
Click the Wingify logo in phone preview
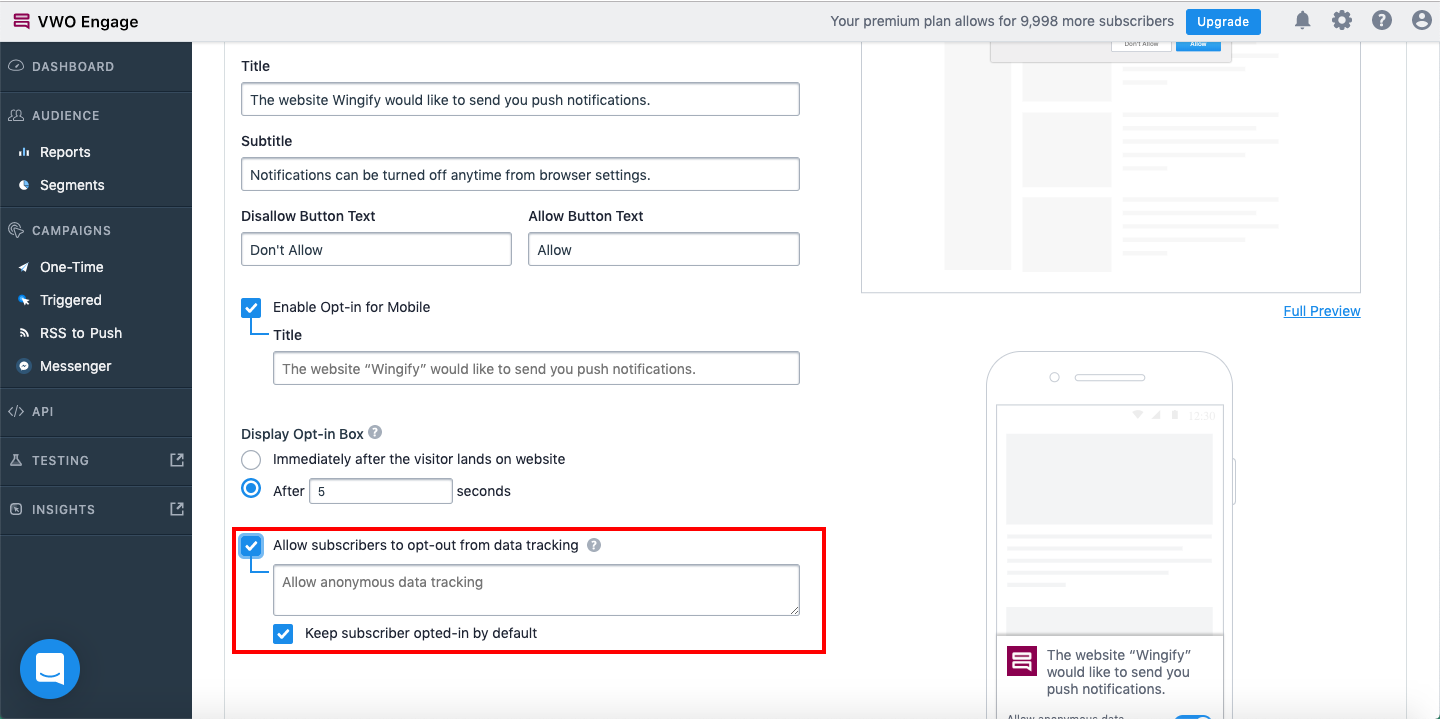click(1022, 660)
